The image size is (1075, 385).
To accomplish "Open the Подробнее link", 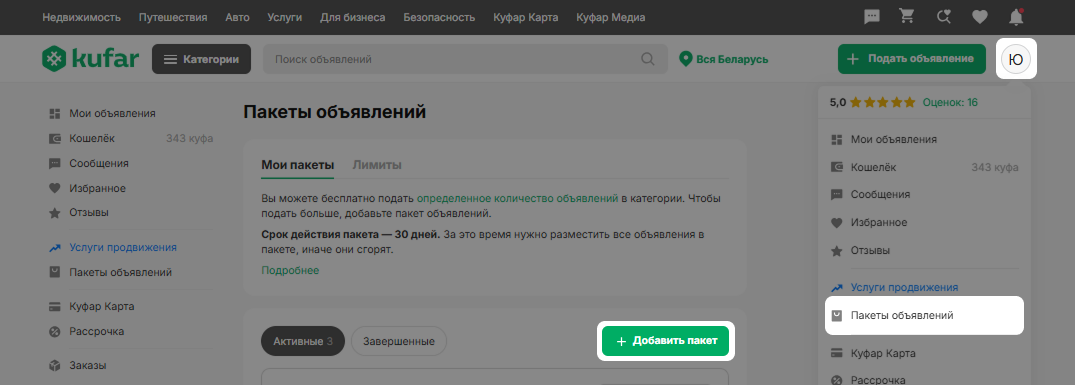I will 290,271.
